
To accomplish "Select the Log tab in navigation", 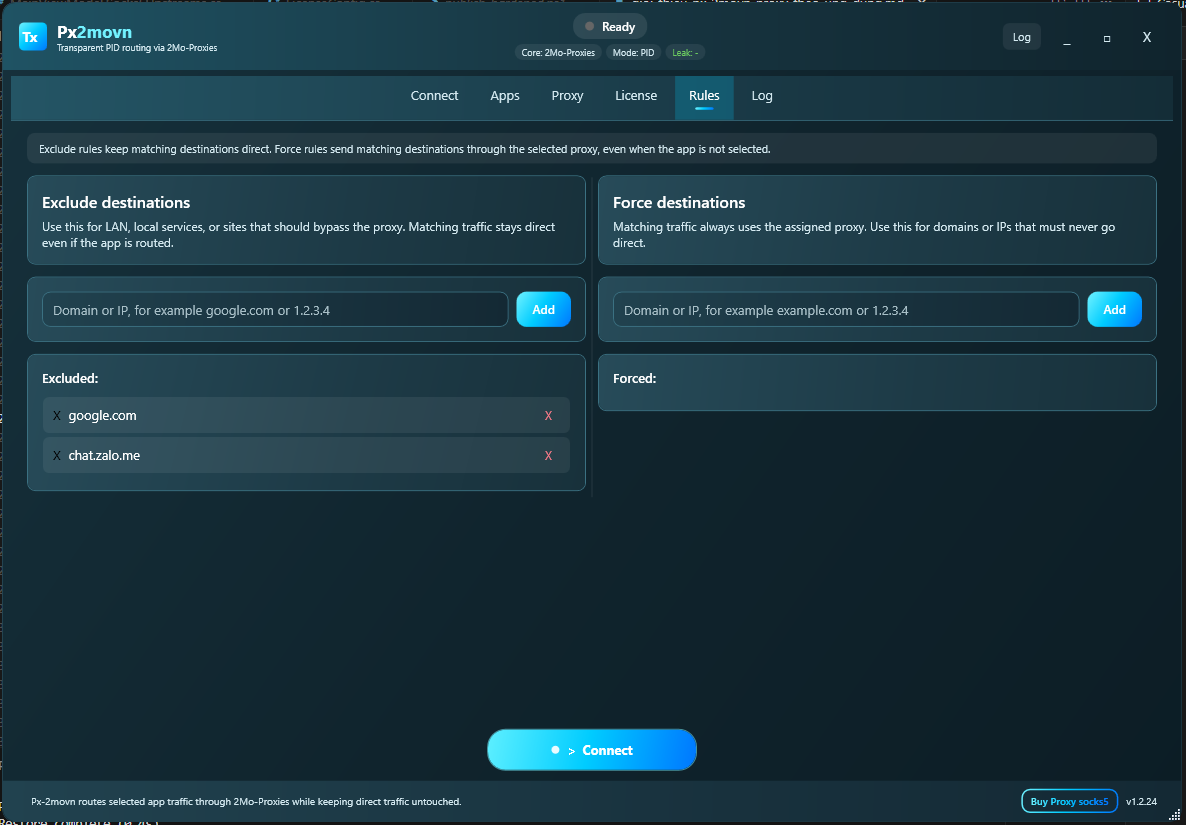I will [762, 96].
